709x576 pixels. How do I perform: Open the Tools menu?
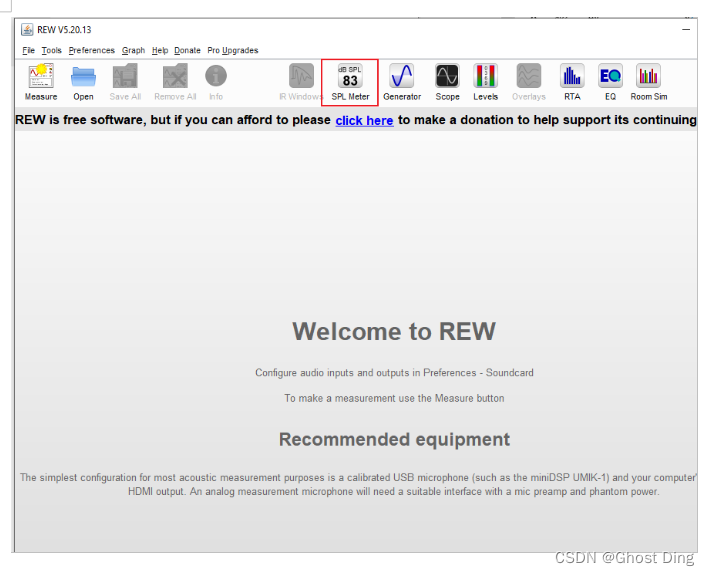(x=52, y=50)
